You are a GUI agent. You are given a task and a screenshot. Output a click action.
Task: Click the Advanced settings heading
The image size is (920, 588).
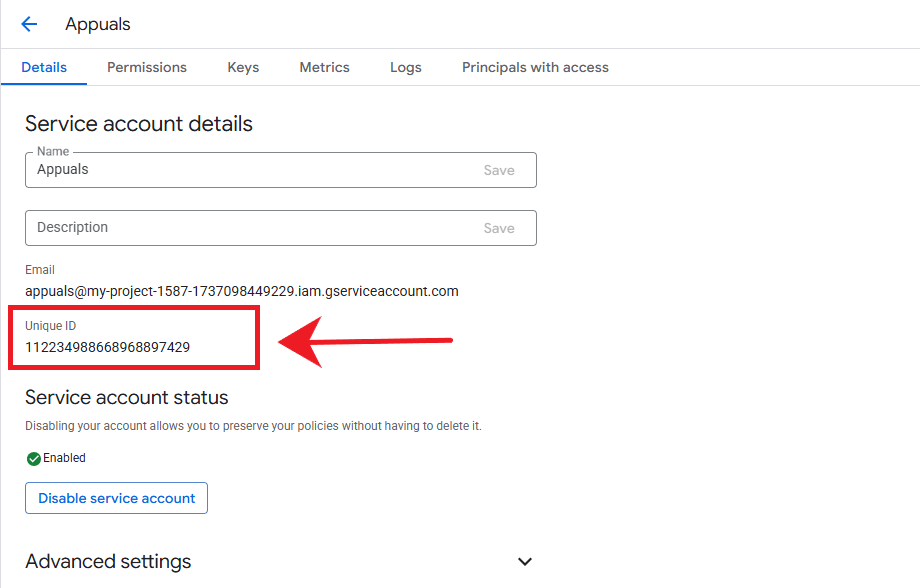pos(108,561)
